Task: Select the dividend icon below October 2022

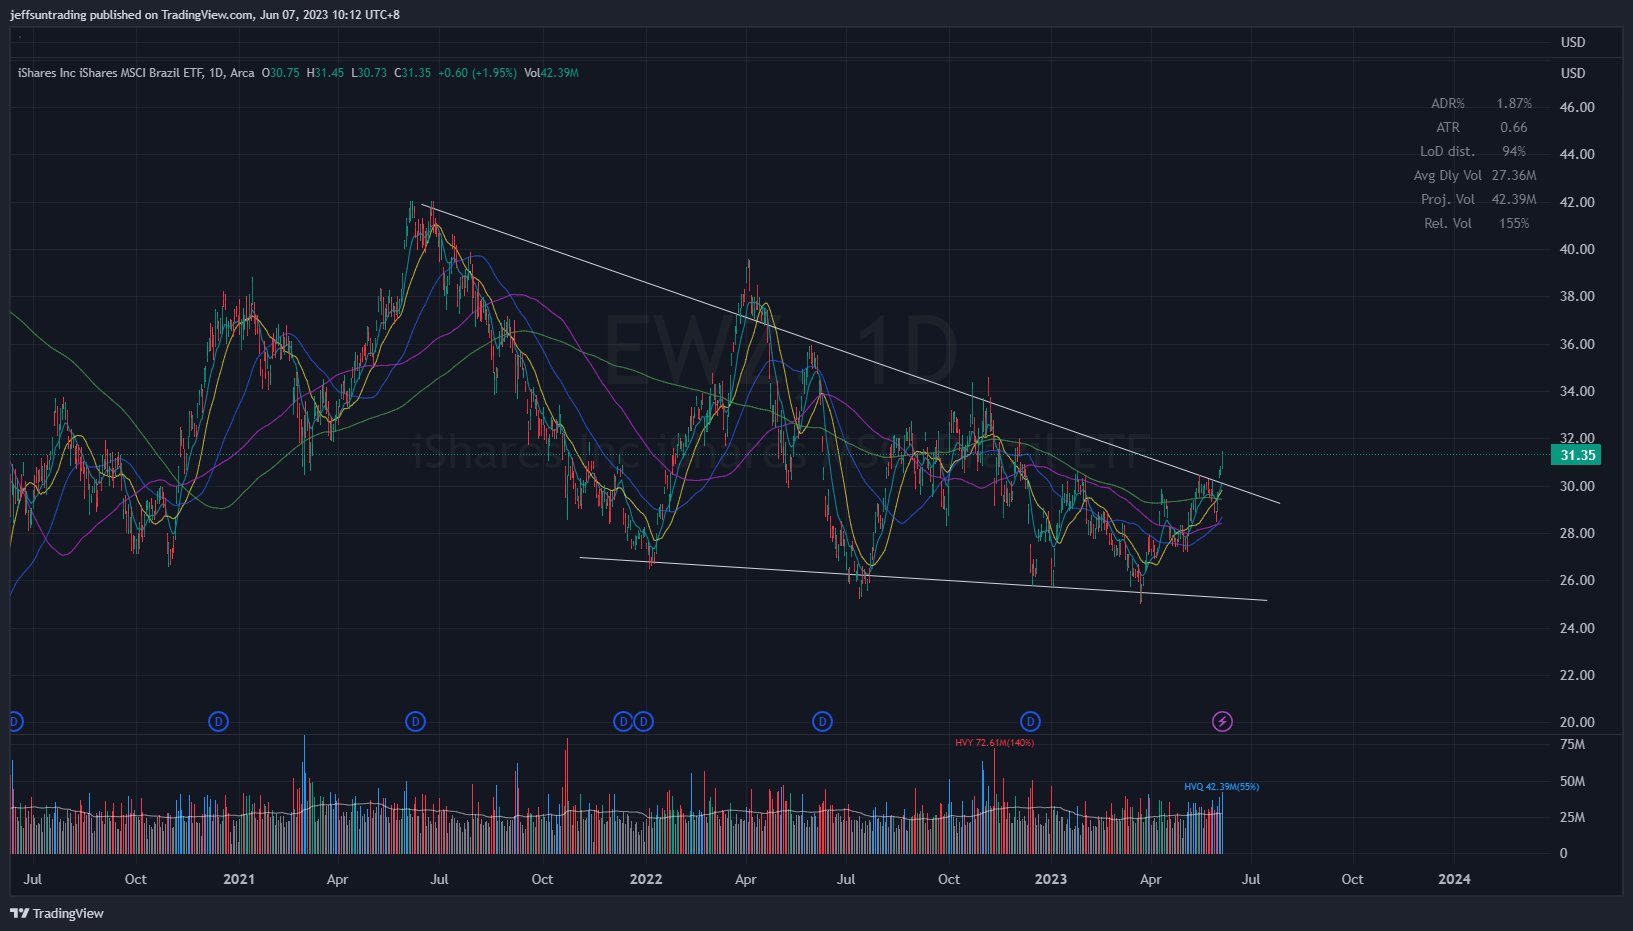Action: pyautogui.click(x=1030, y=721)
